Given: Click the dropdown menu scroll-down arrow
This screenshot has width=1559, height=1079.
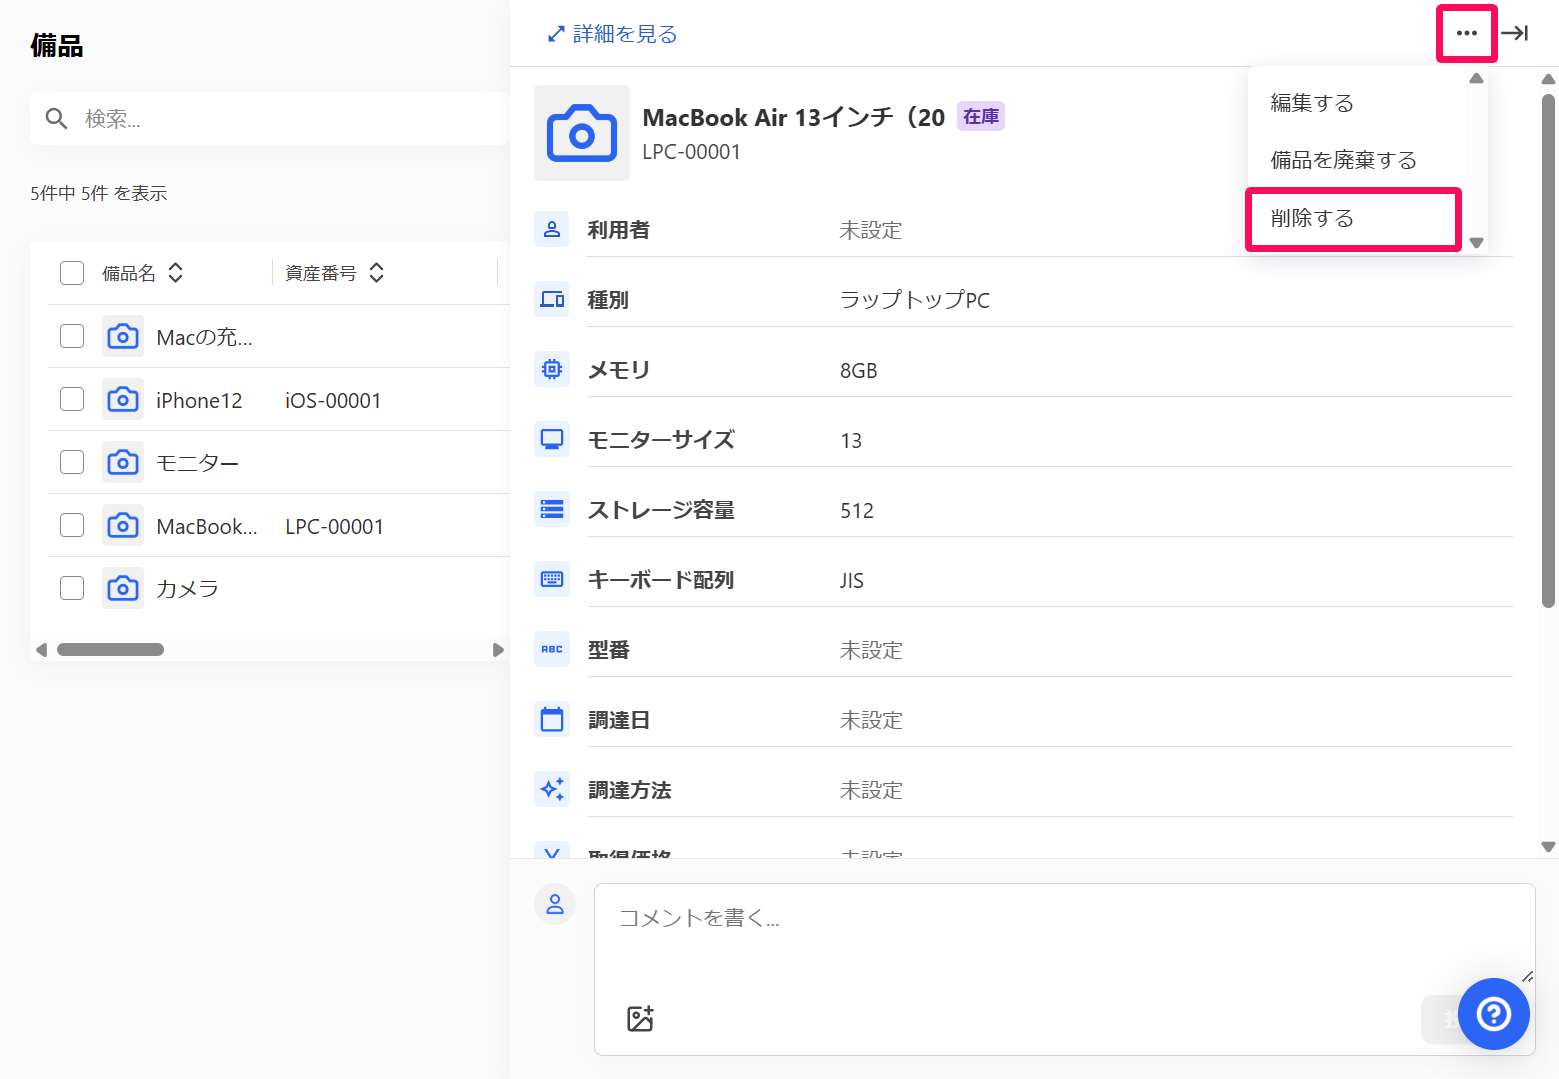Looking at the screenshot, I should (x=1476, y=243).
